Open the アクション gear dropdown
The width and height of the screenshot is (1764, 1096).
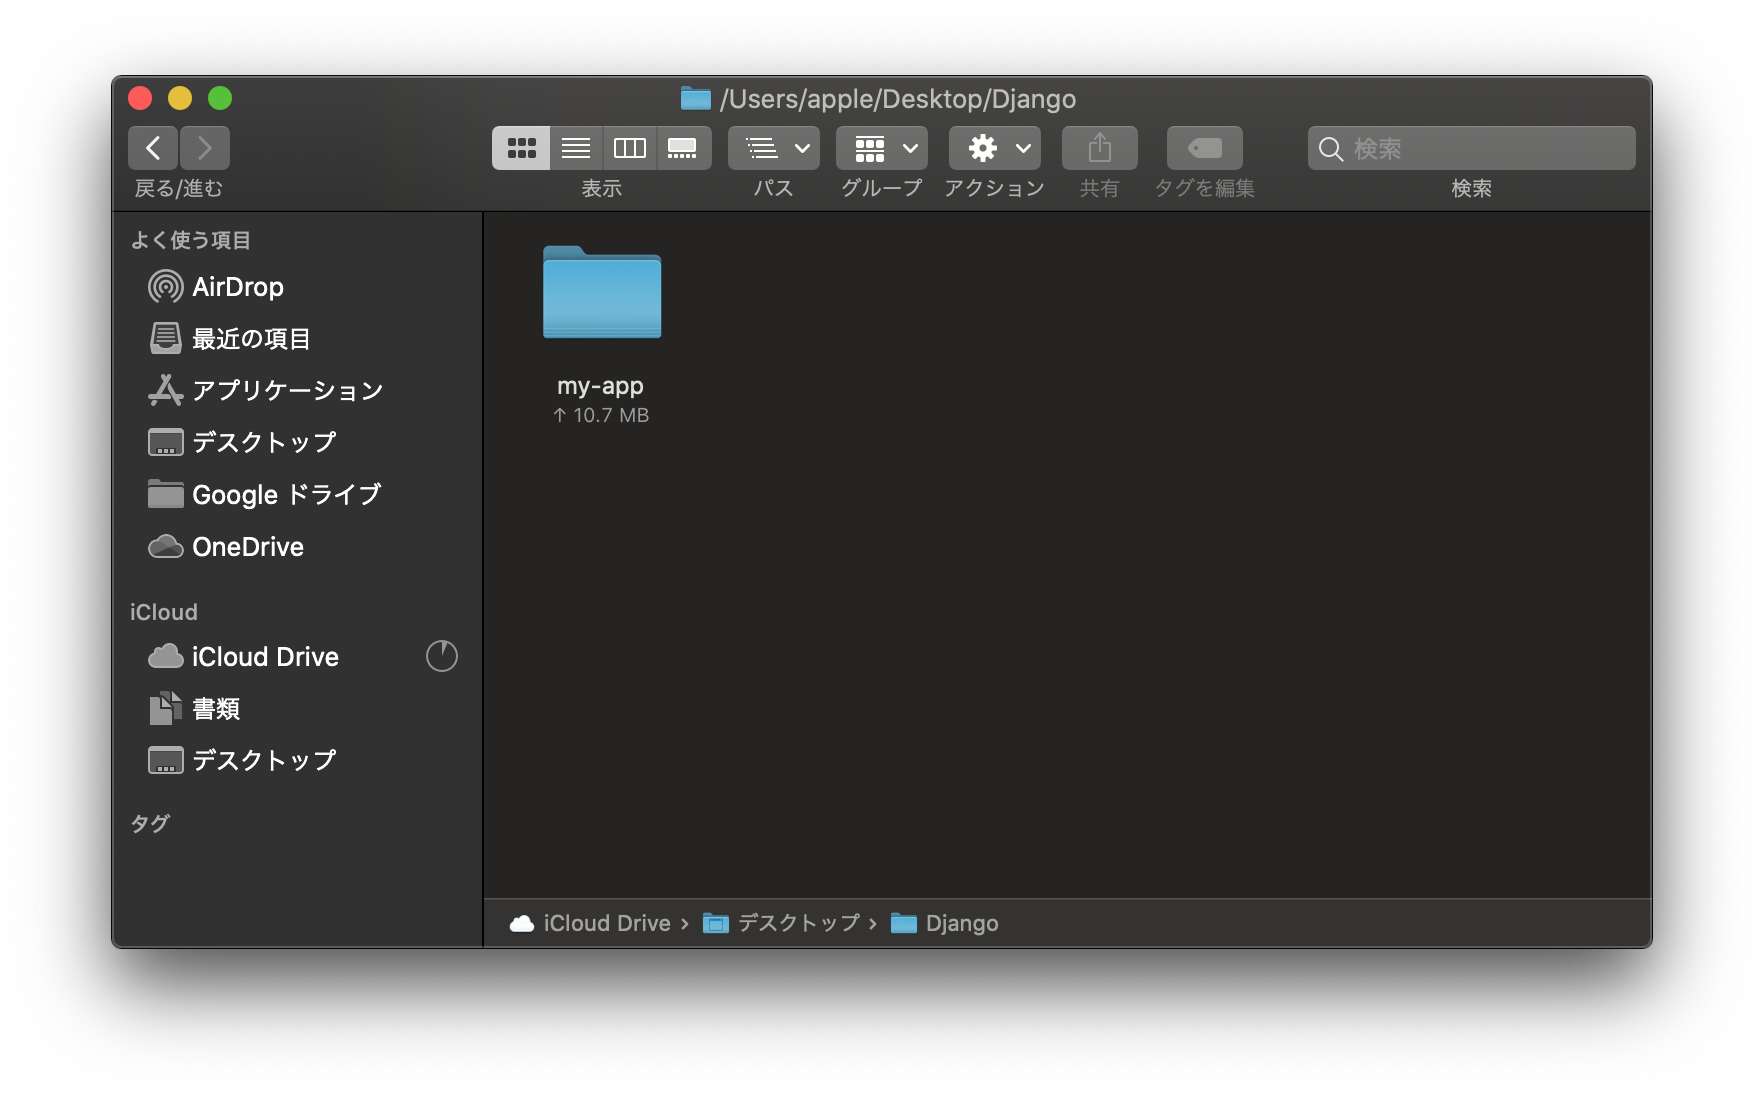point(994,147)
